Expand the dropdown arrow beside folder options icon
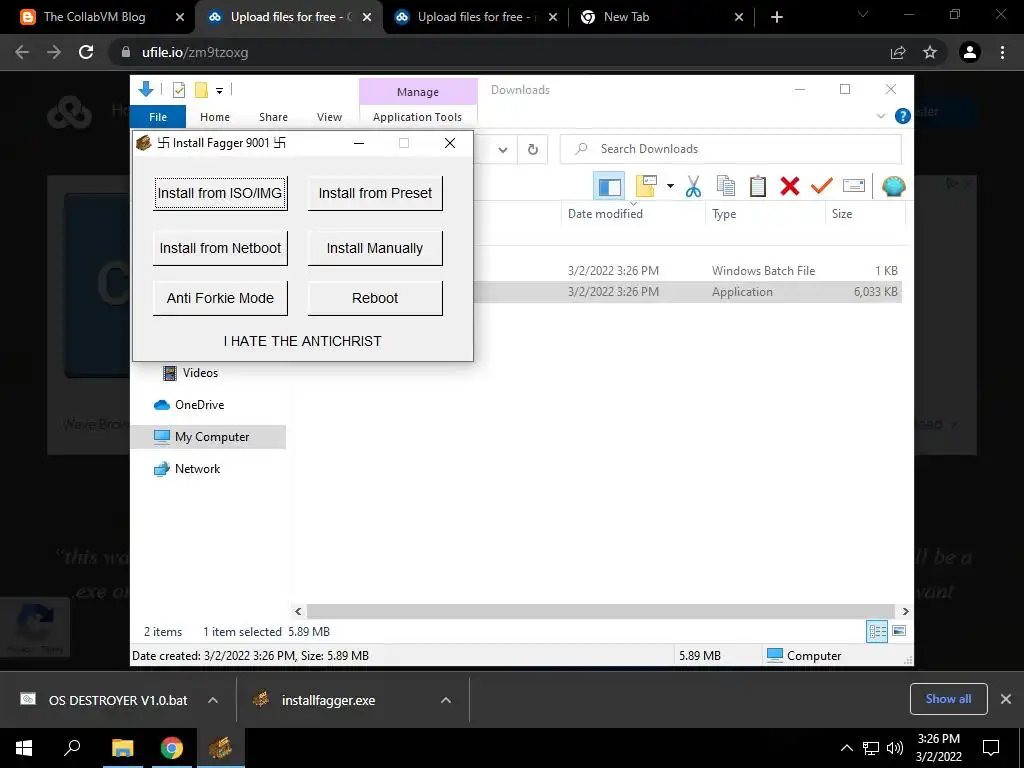1024x768 pixels. coord(670,186)
